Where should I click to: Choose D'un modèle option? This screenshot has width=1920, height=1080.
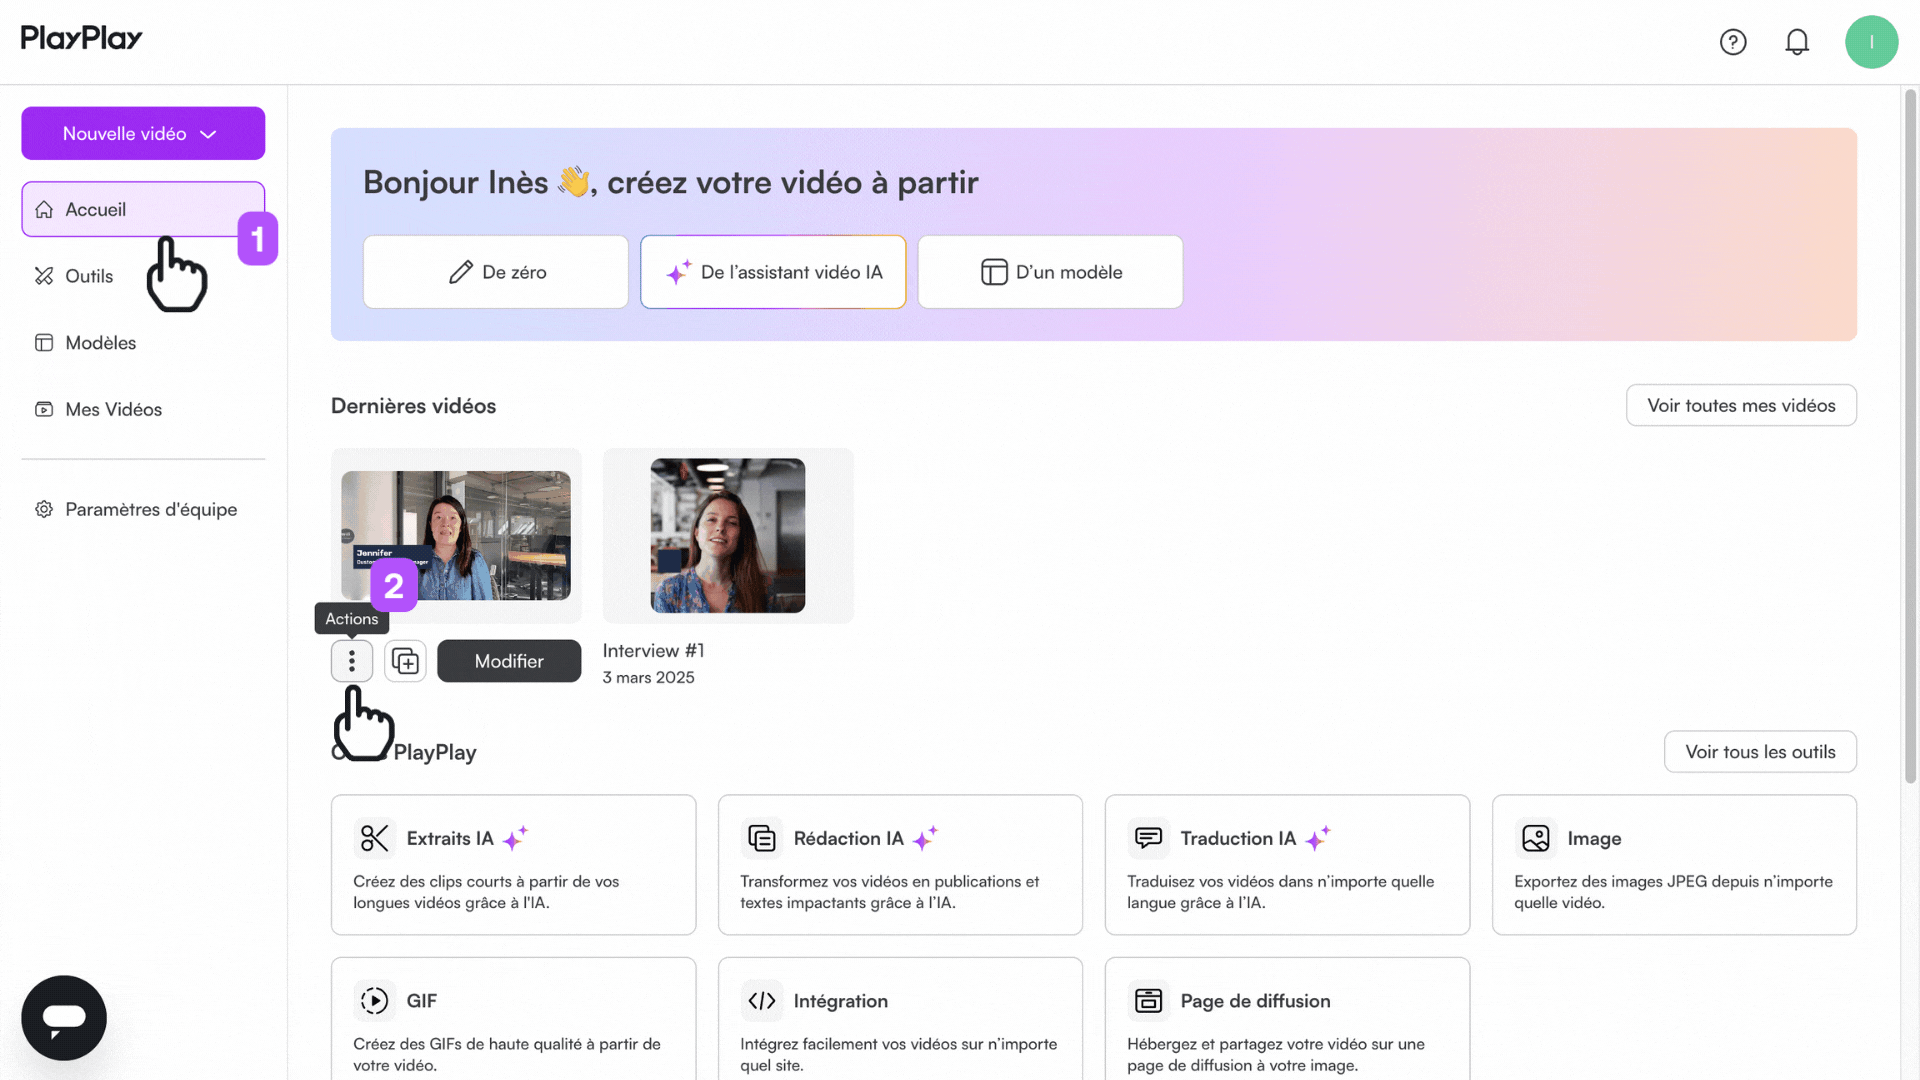click(1050, 272)
